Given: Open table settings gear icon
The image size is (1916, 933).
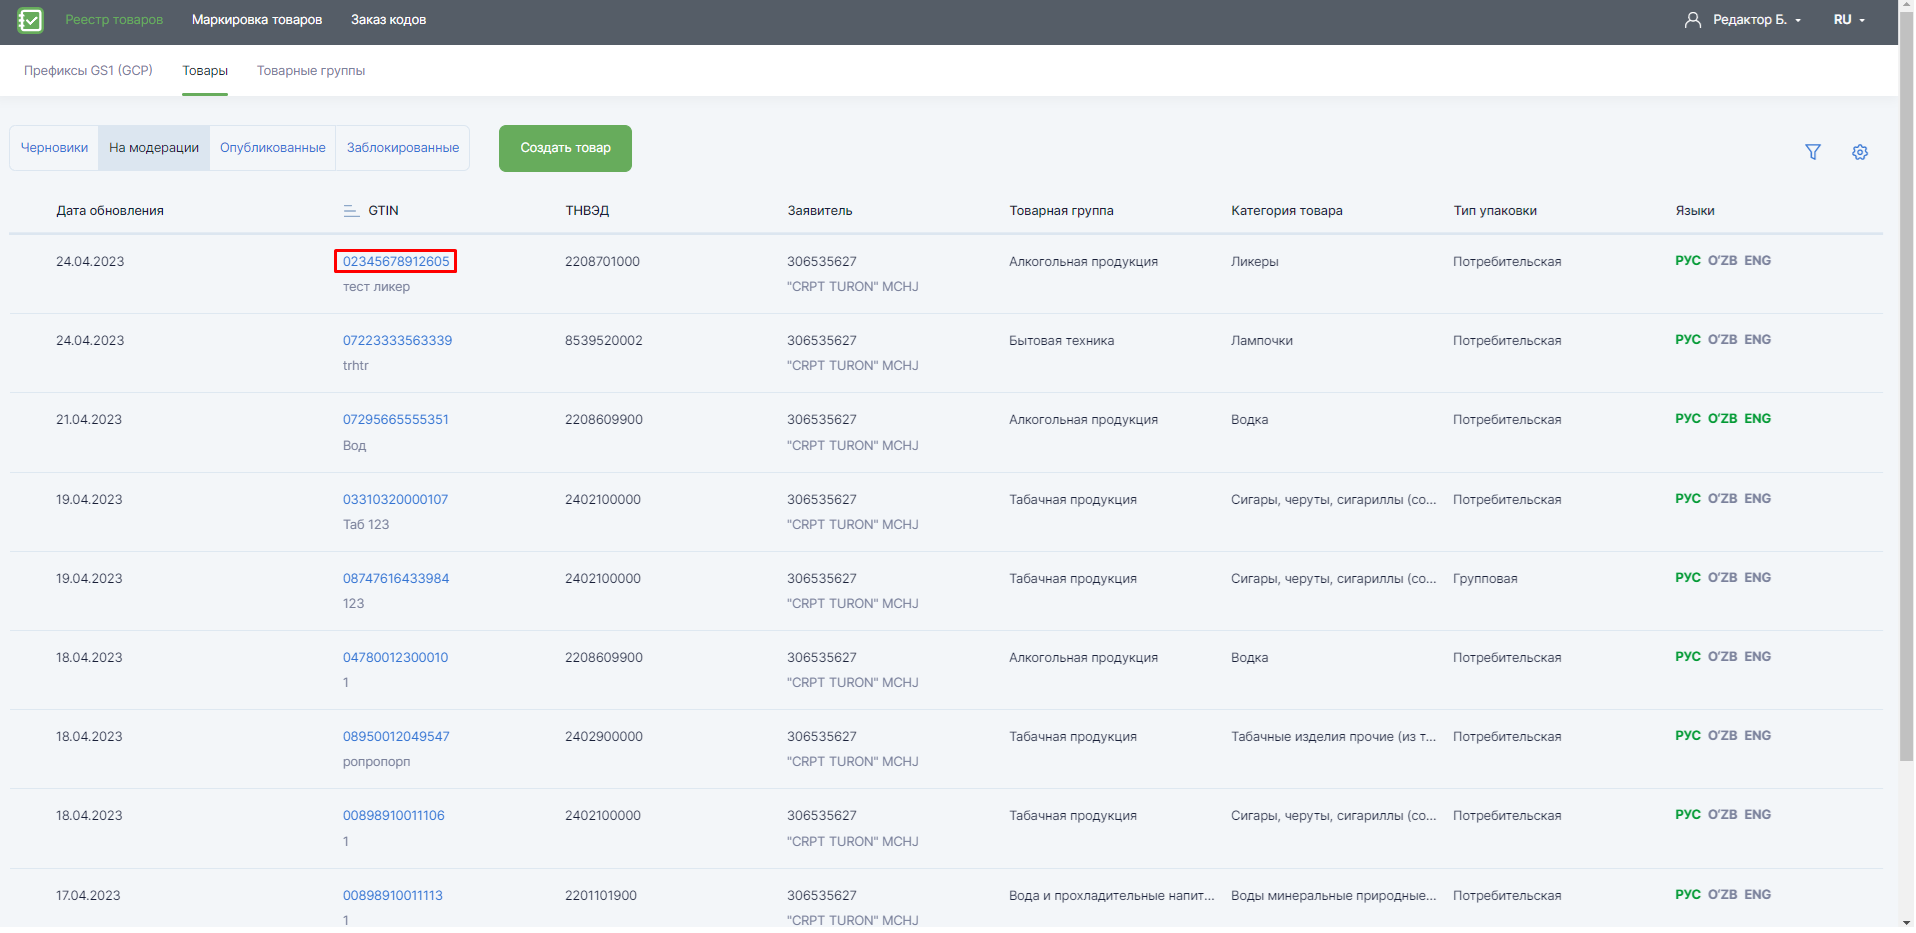Looking at the screenshot, I should pos(1860,152).
